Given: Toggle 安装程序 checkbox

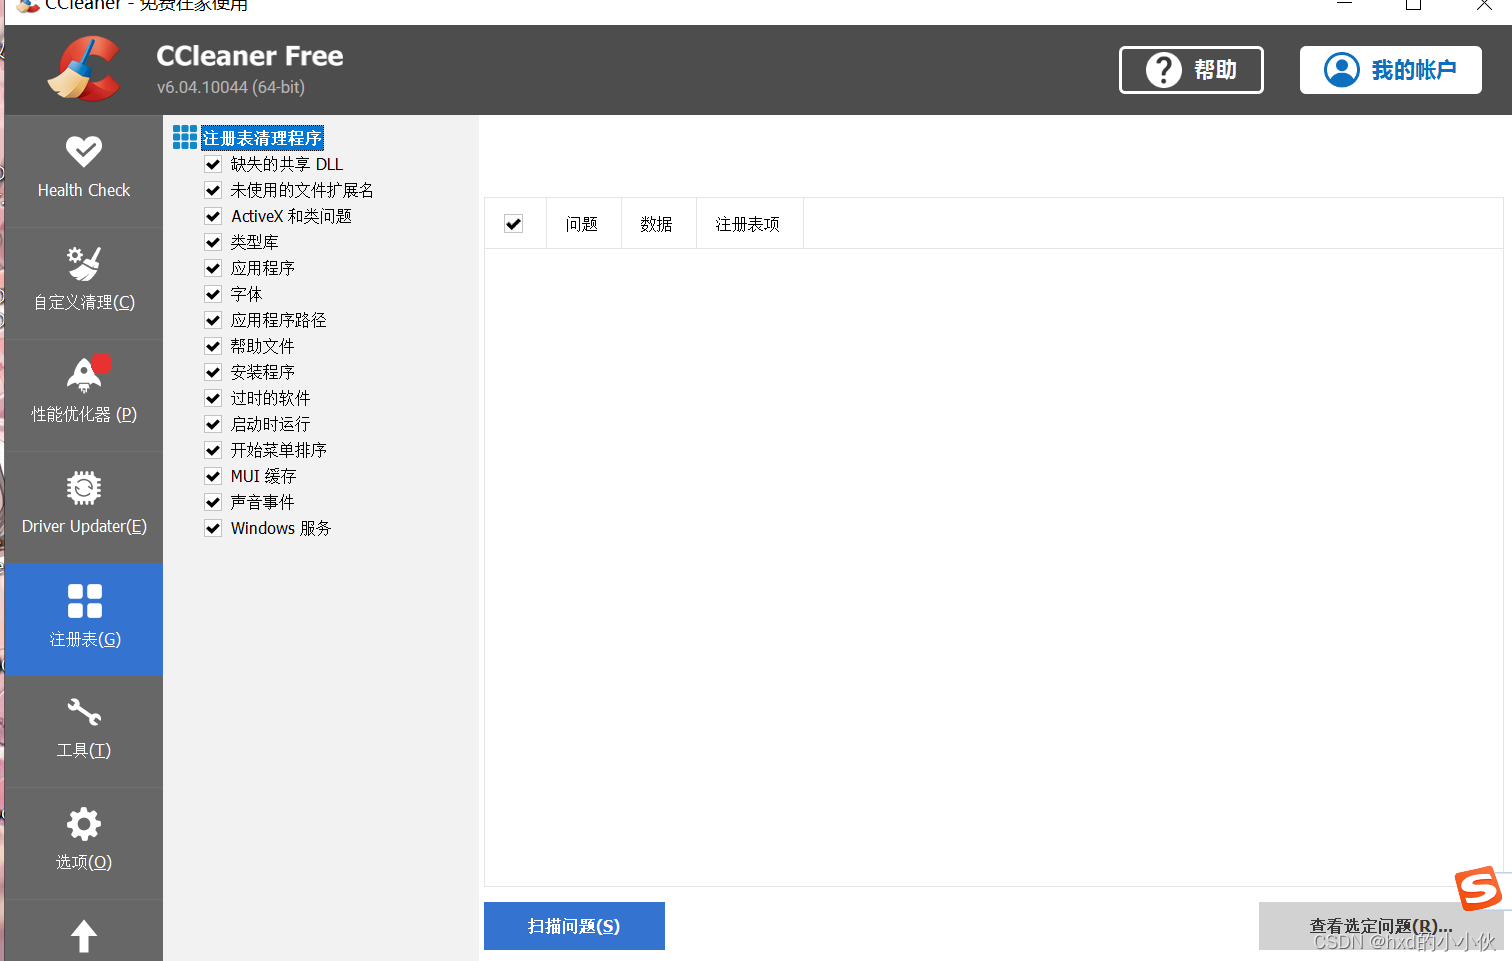Looking at the screenshot, I should 213,372.
